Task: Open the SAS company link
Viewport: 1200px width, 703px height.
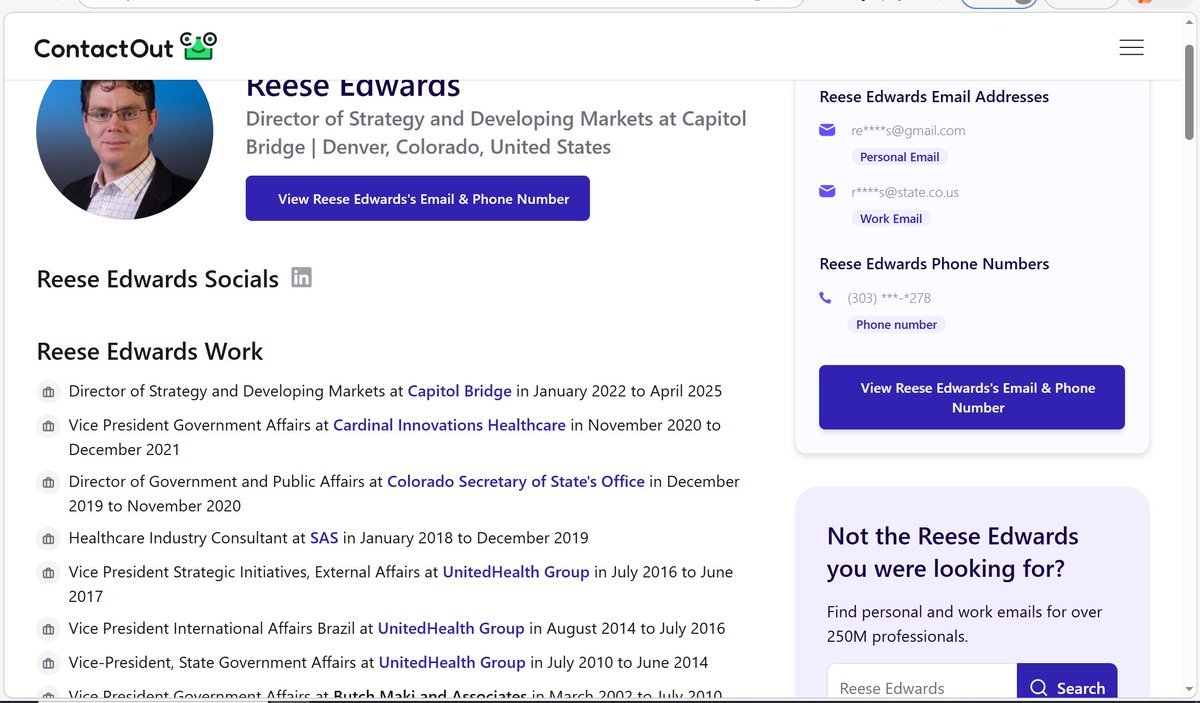Action: pyautogui.click(x=324, y=538)
